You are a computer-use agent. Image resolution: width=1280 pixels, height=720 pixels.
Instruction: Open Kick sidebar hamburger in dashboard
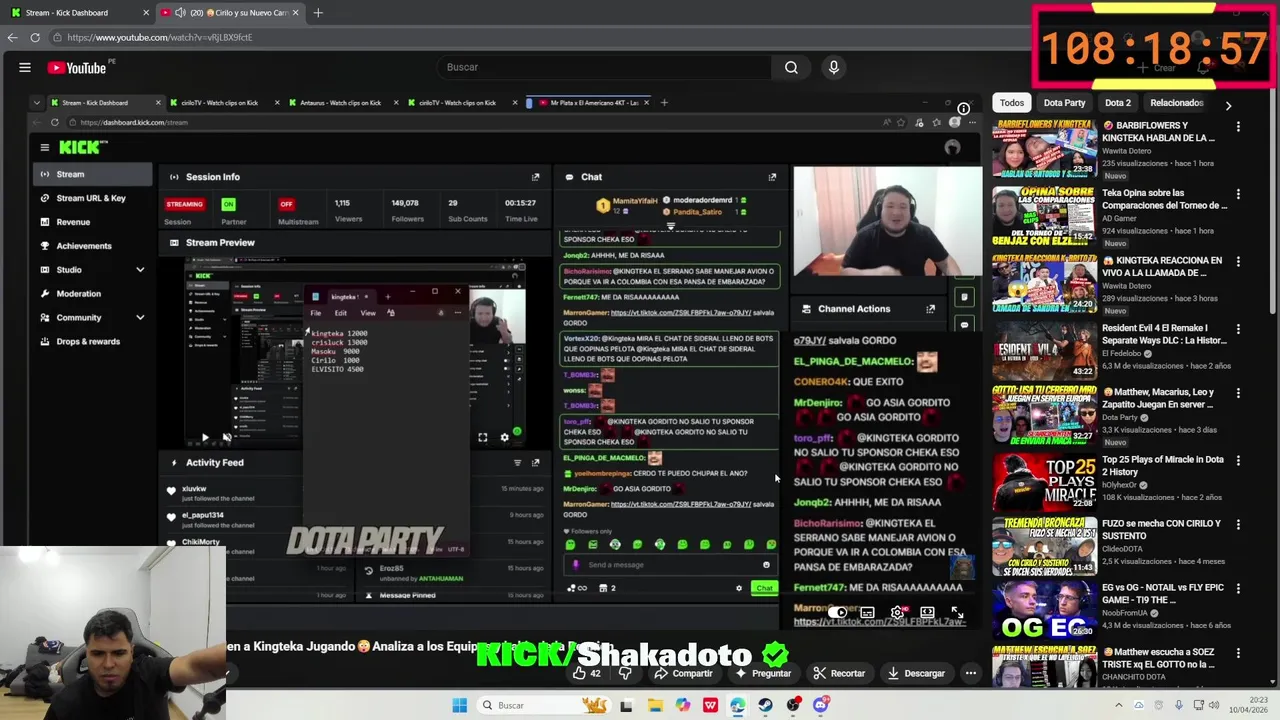tap(44, 147)
